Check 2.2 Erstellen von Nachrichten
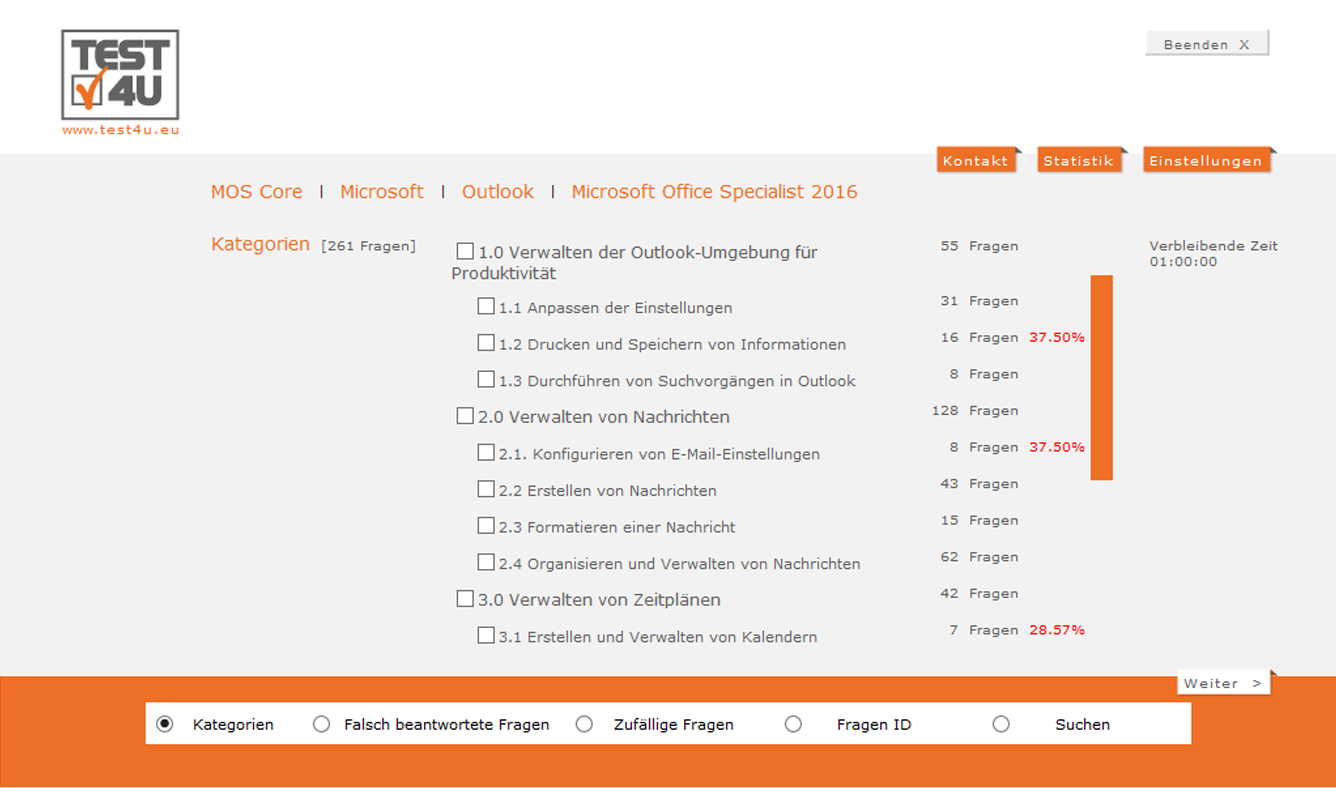Viewport: 1336px width, 788px height. point(486,489)
